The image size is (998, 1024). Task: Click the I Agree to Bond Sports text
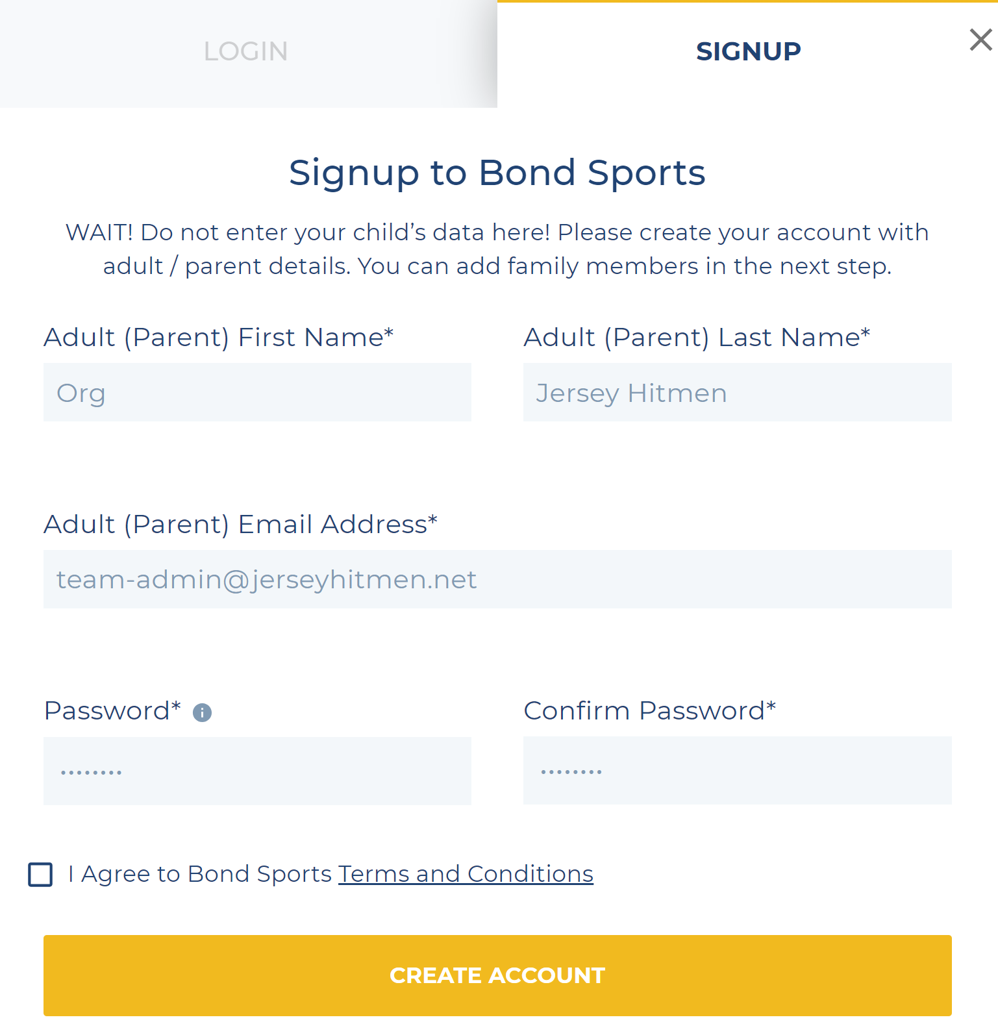pyautogui.click(x=200, y=874)
